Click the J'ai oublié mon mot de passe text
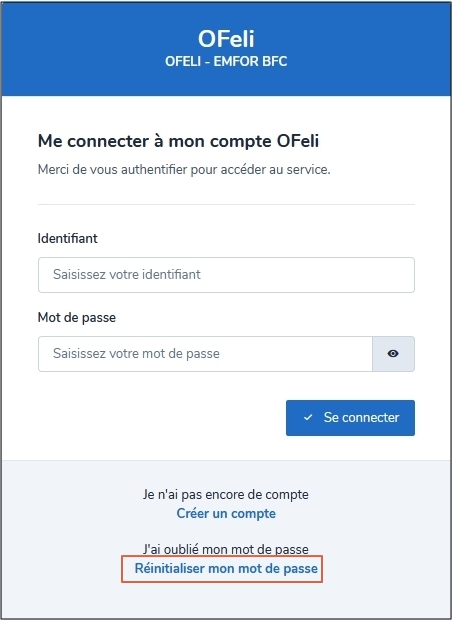This screenshot has height=620, width=452. (x=226, y=550)
